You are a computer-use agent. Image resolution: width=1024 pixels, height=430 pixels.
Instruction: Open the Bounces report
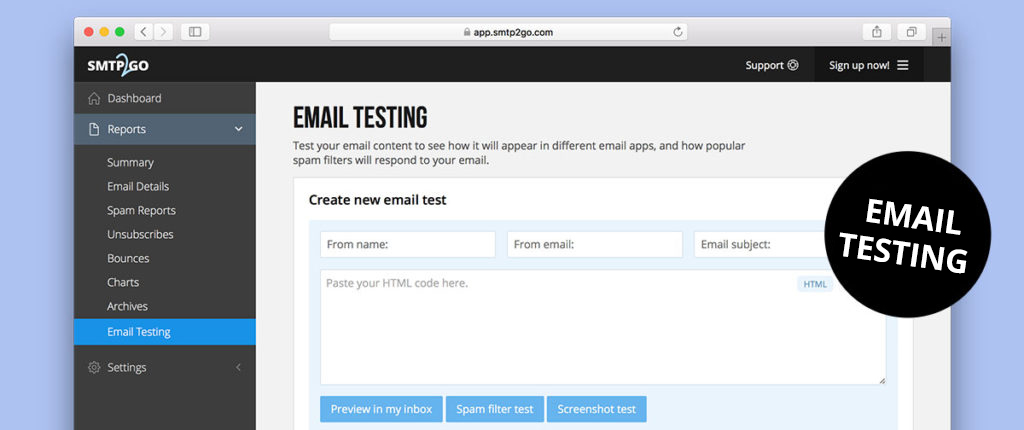click(128, 258)
